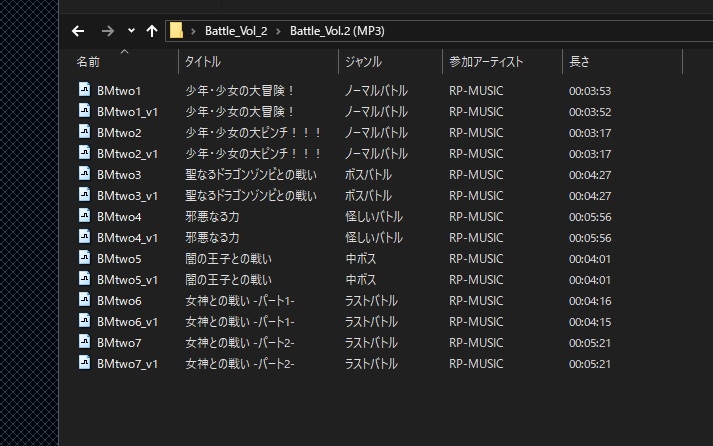
Task: Sort files by ジャンル column
Action: [363, 62]
